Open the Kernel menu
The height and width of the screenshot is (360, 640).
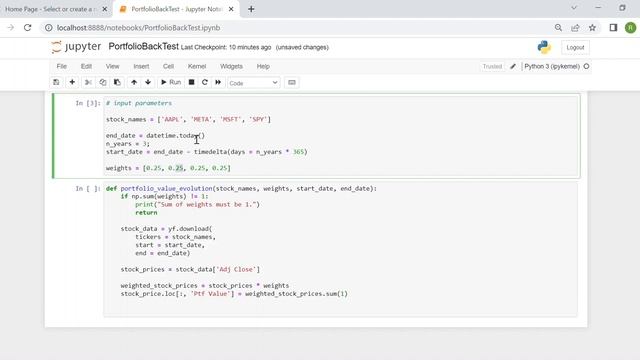tap(197, 66)
